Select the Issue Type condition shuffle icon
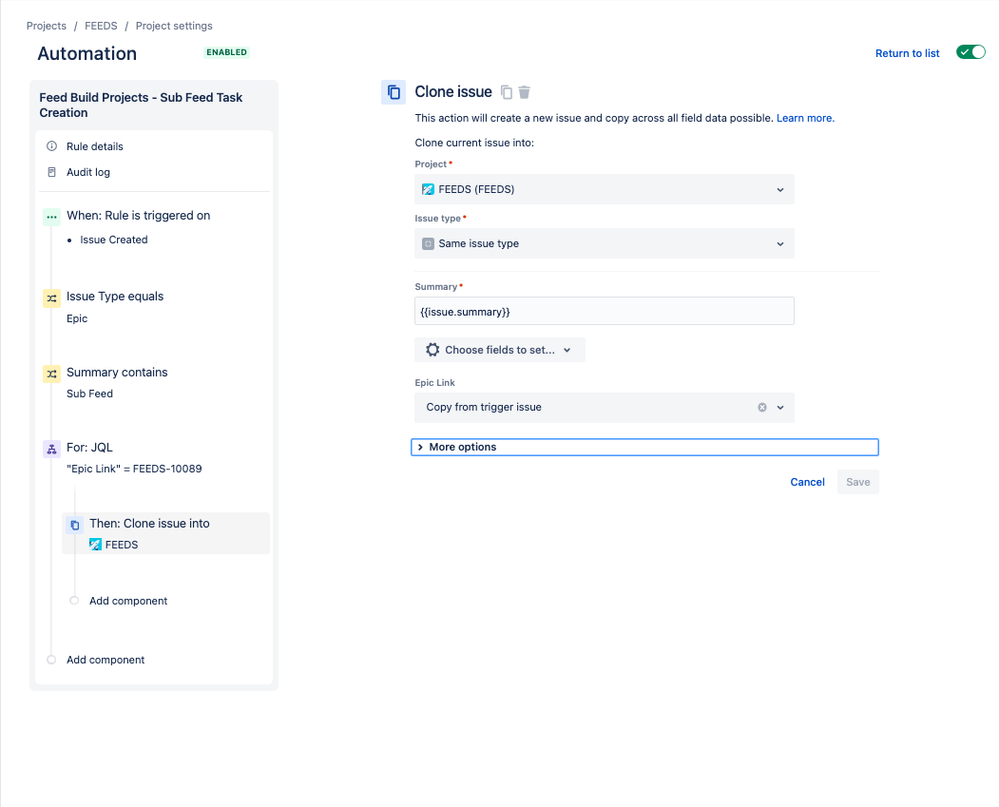 tap(52, 298)
